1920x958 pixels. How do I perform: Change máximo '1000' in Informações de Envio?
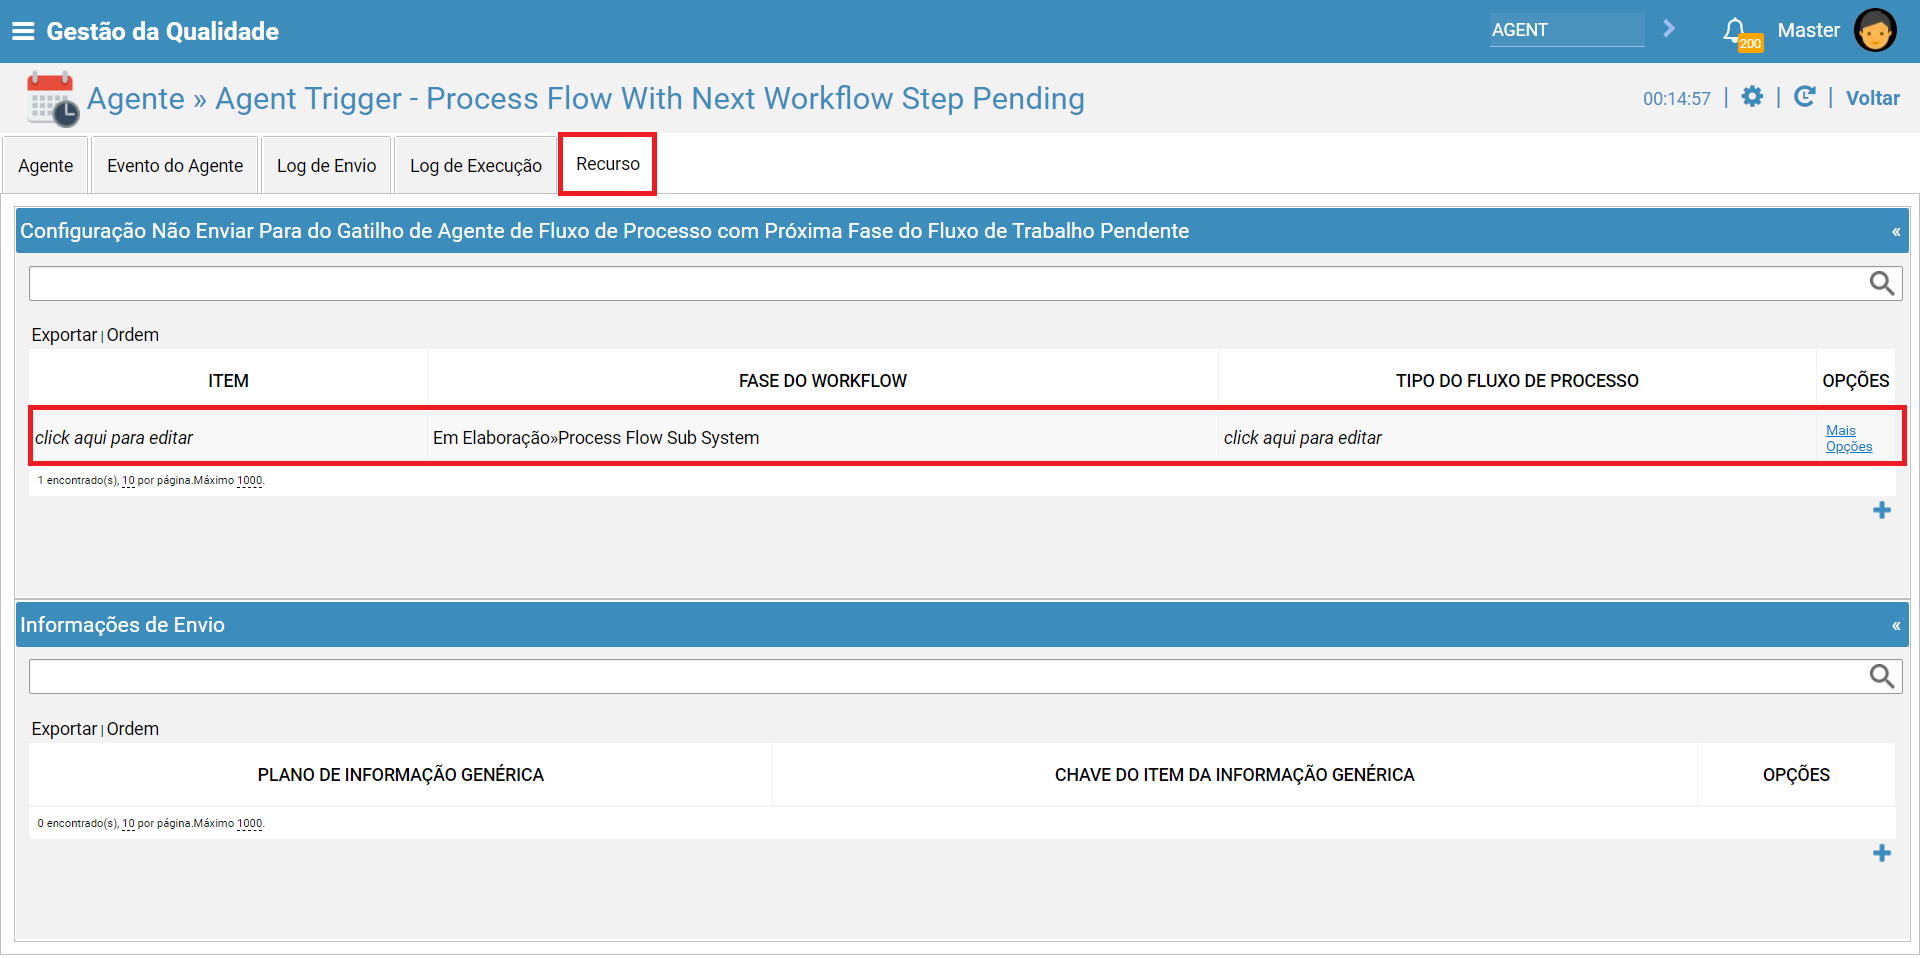tap(249, 824)
